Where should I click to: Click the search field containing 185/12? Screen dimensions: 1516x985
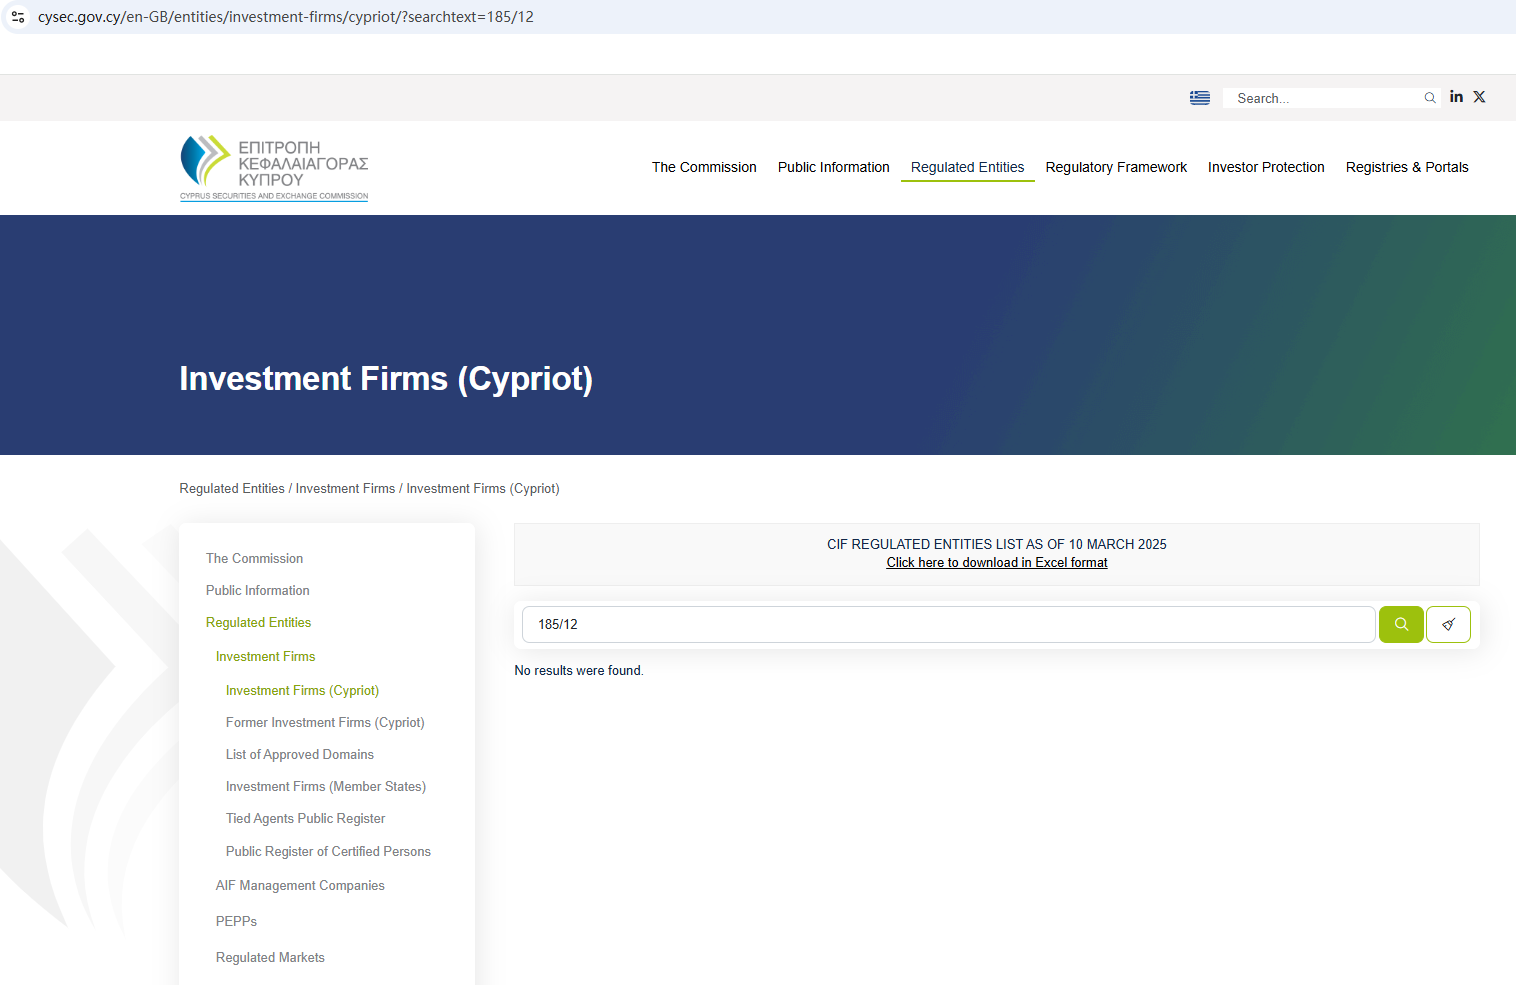coord(947,625)
